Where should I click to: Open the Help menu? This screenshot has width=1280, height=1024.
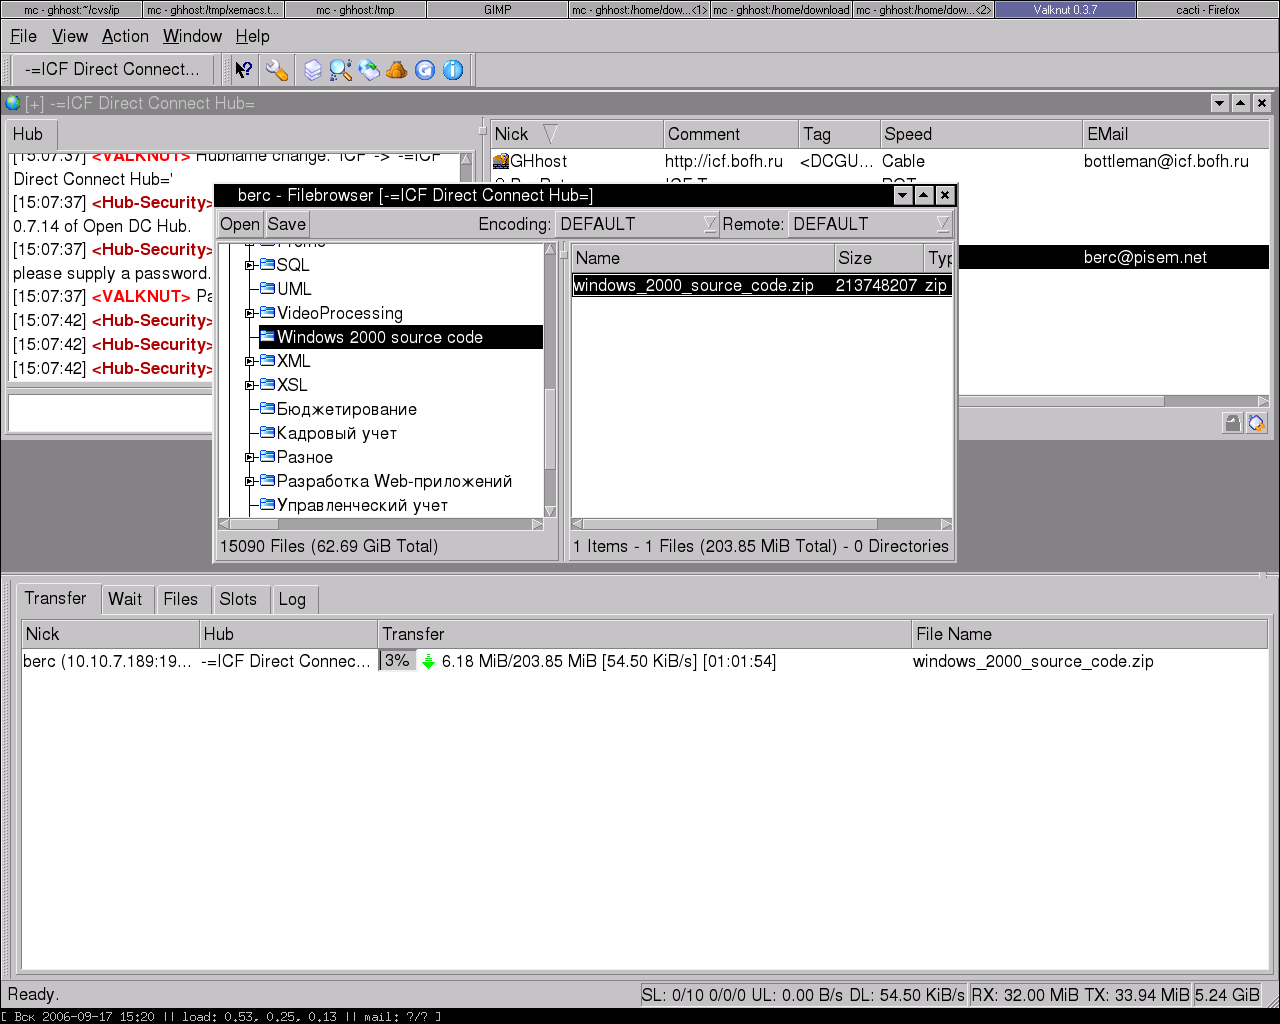(x=253, y=36)
